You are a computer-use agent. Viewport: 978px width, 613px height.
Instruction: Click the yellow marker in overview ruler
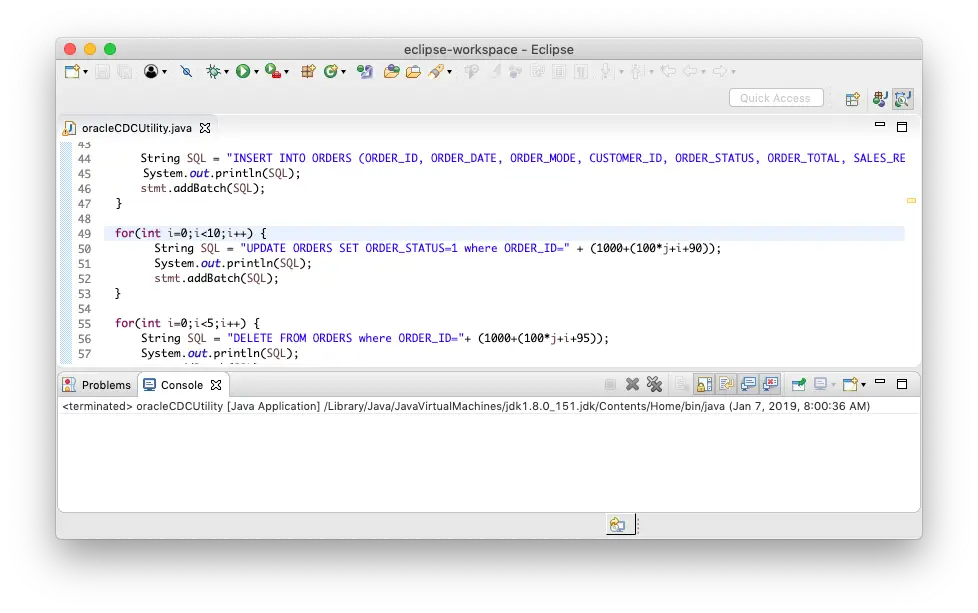point(911,201)
